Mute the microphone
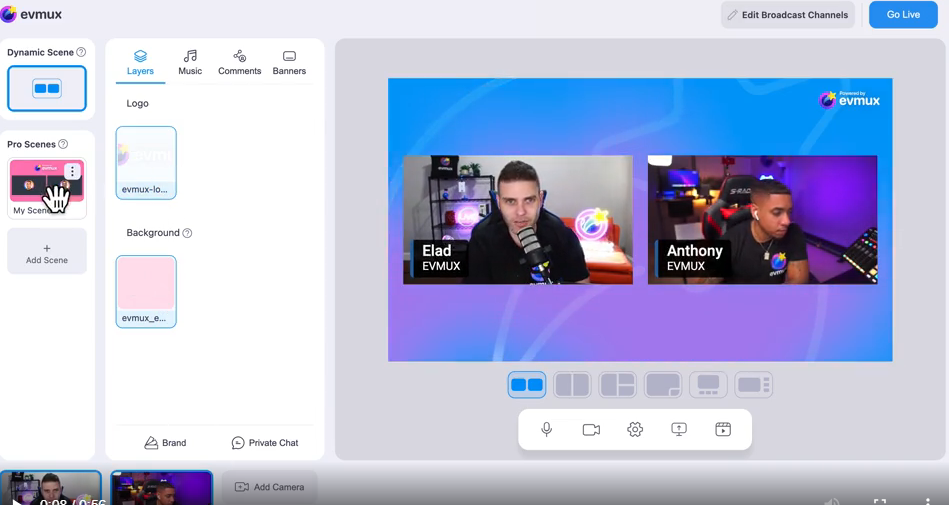 tap(547, 429)
